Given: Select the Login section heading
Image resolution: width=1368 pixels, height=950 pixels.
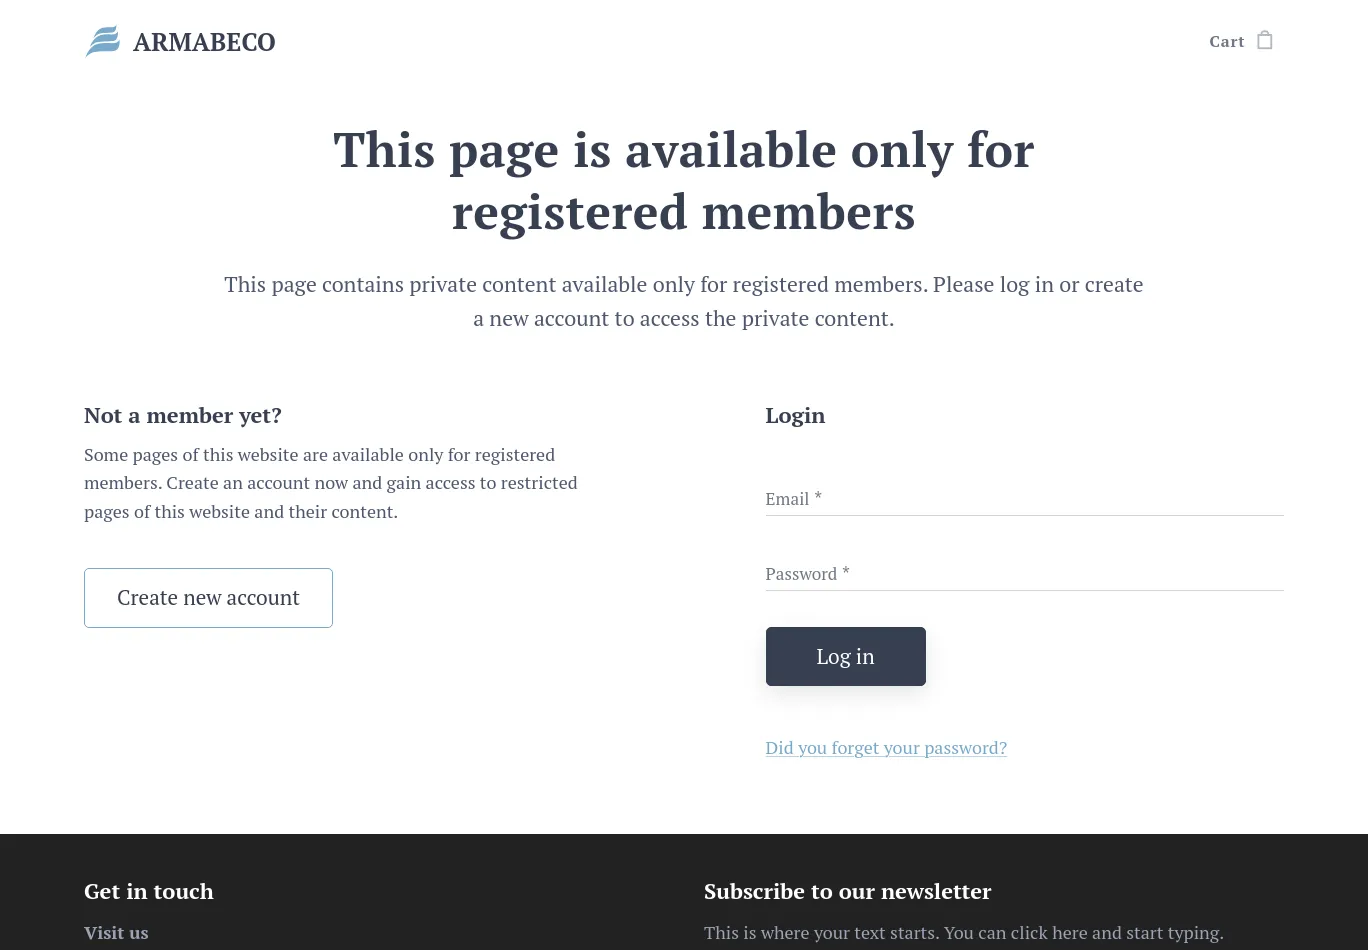Looking at the screenshot, I should (795, 416).
